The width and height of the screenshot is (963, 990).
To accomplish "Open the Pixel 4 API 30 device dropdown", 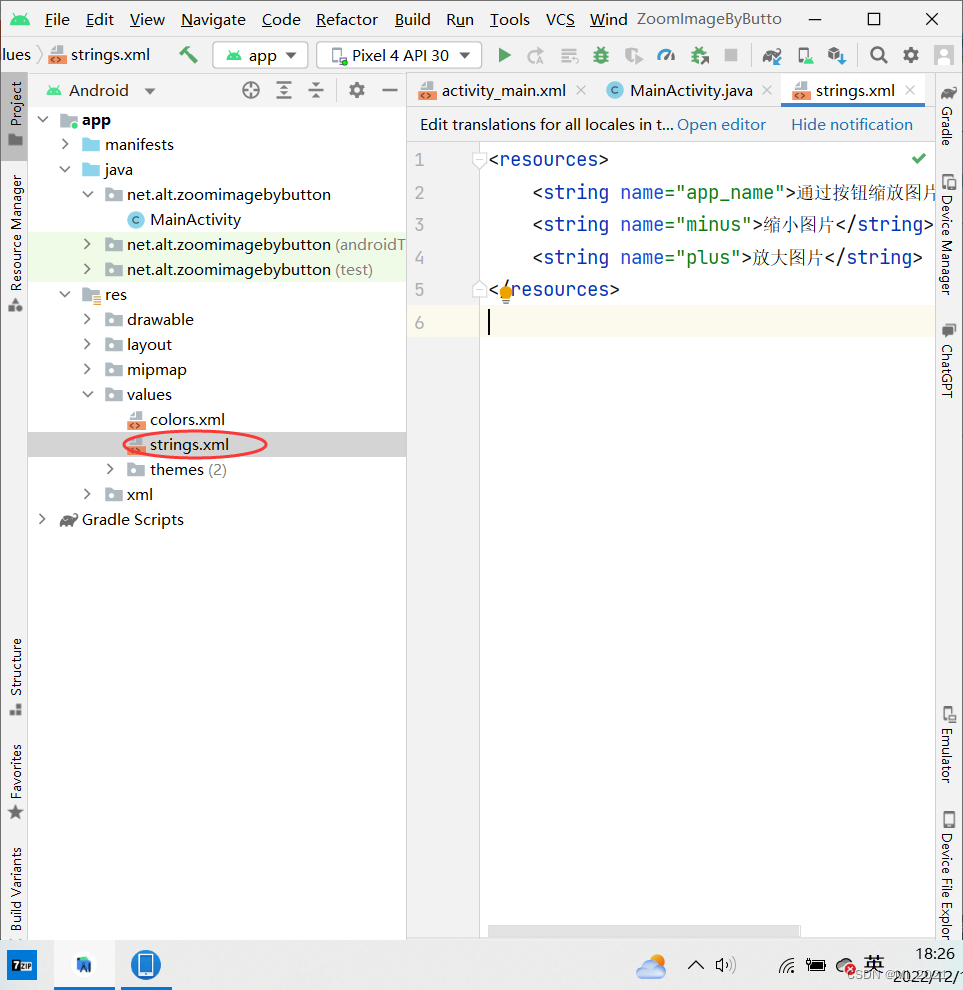I will [399, 56].
